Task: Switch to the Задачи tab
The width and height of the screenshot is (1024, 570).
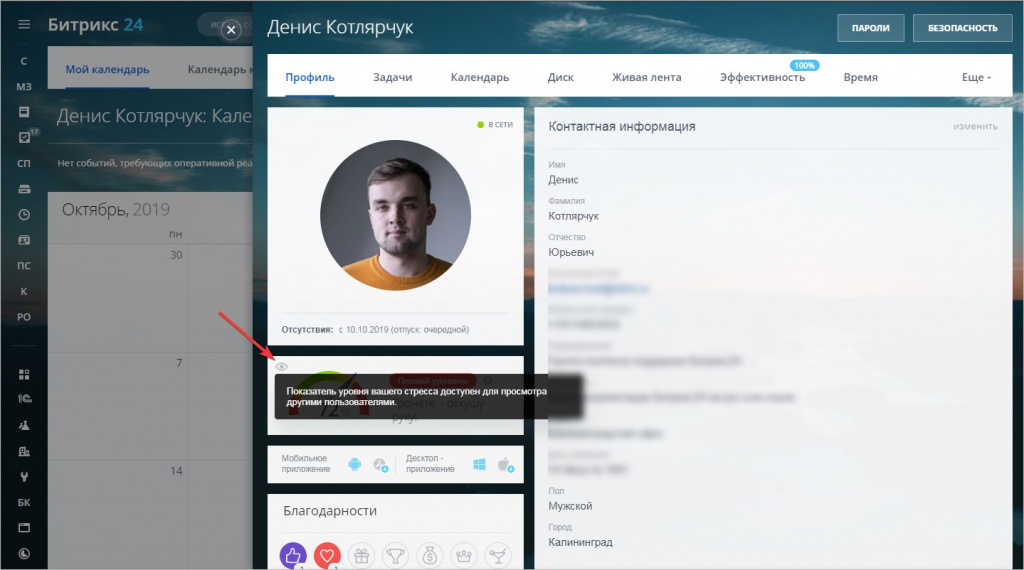Action: [392, 77]
